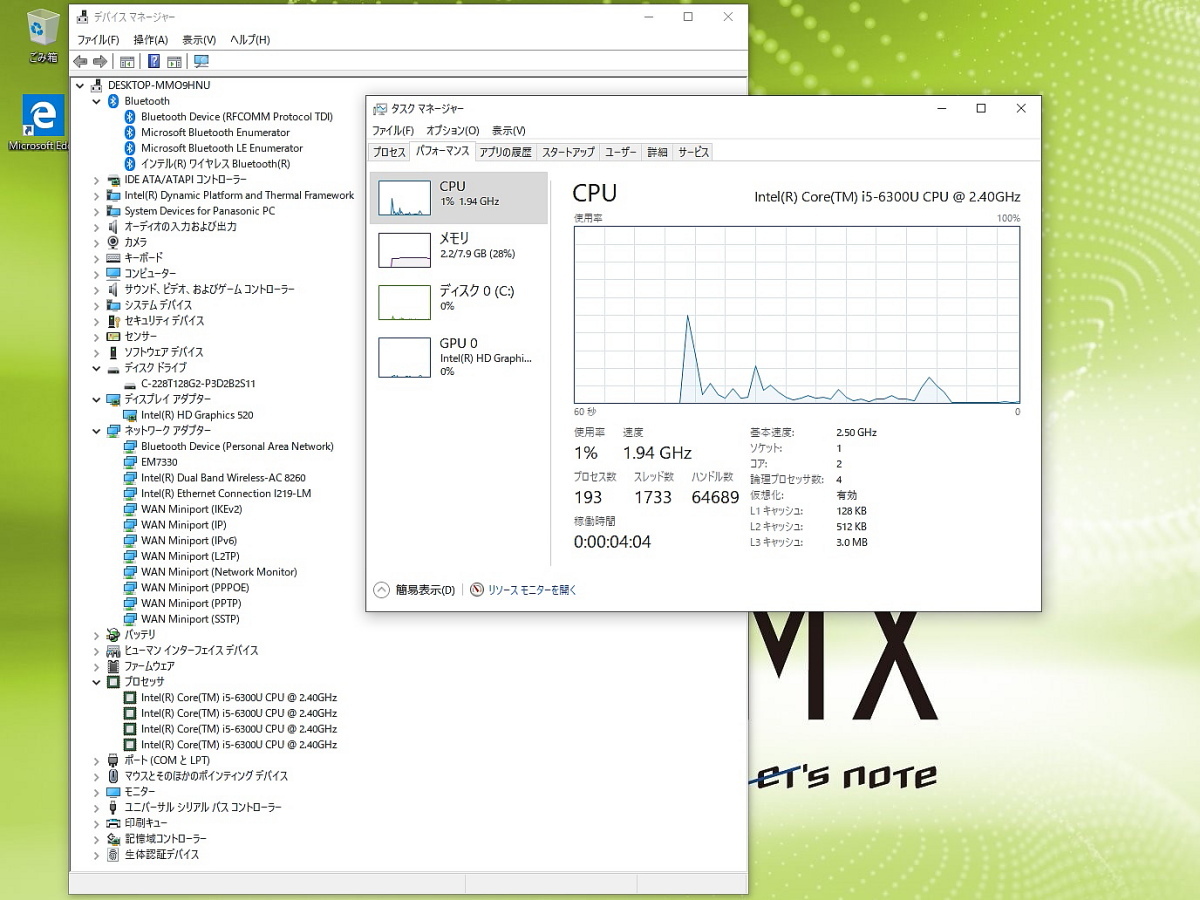
Task: Open Task Manager ファイル(F) menu
Action: (x=393, y=130)
